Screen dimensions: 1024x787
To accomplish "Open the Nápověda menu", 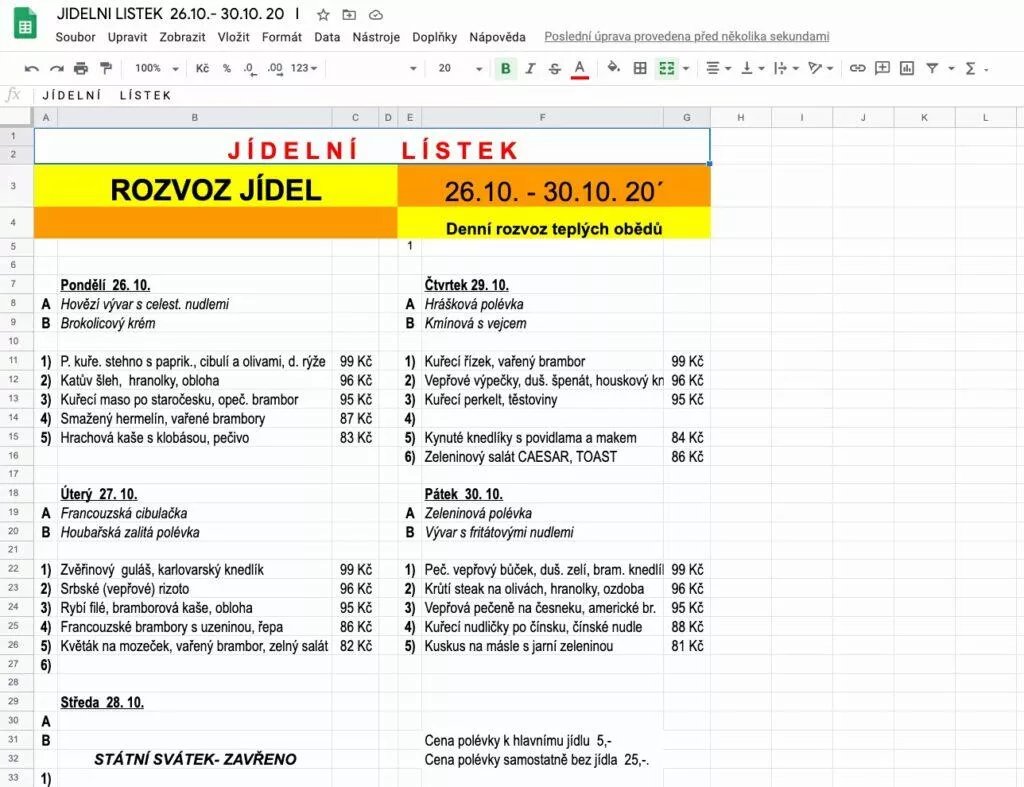I will pyautogui.click(x=497, y=37).
